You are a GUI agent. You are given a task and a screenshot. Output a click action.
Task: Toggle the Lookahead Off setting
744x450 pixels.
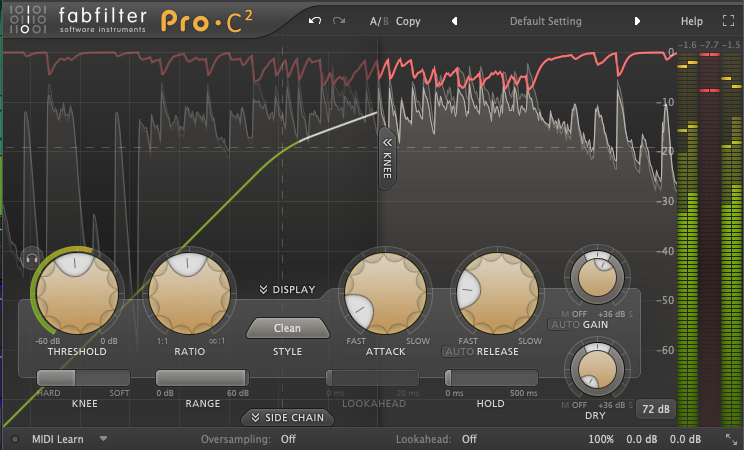[x=469, y=439]
